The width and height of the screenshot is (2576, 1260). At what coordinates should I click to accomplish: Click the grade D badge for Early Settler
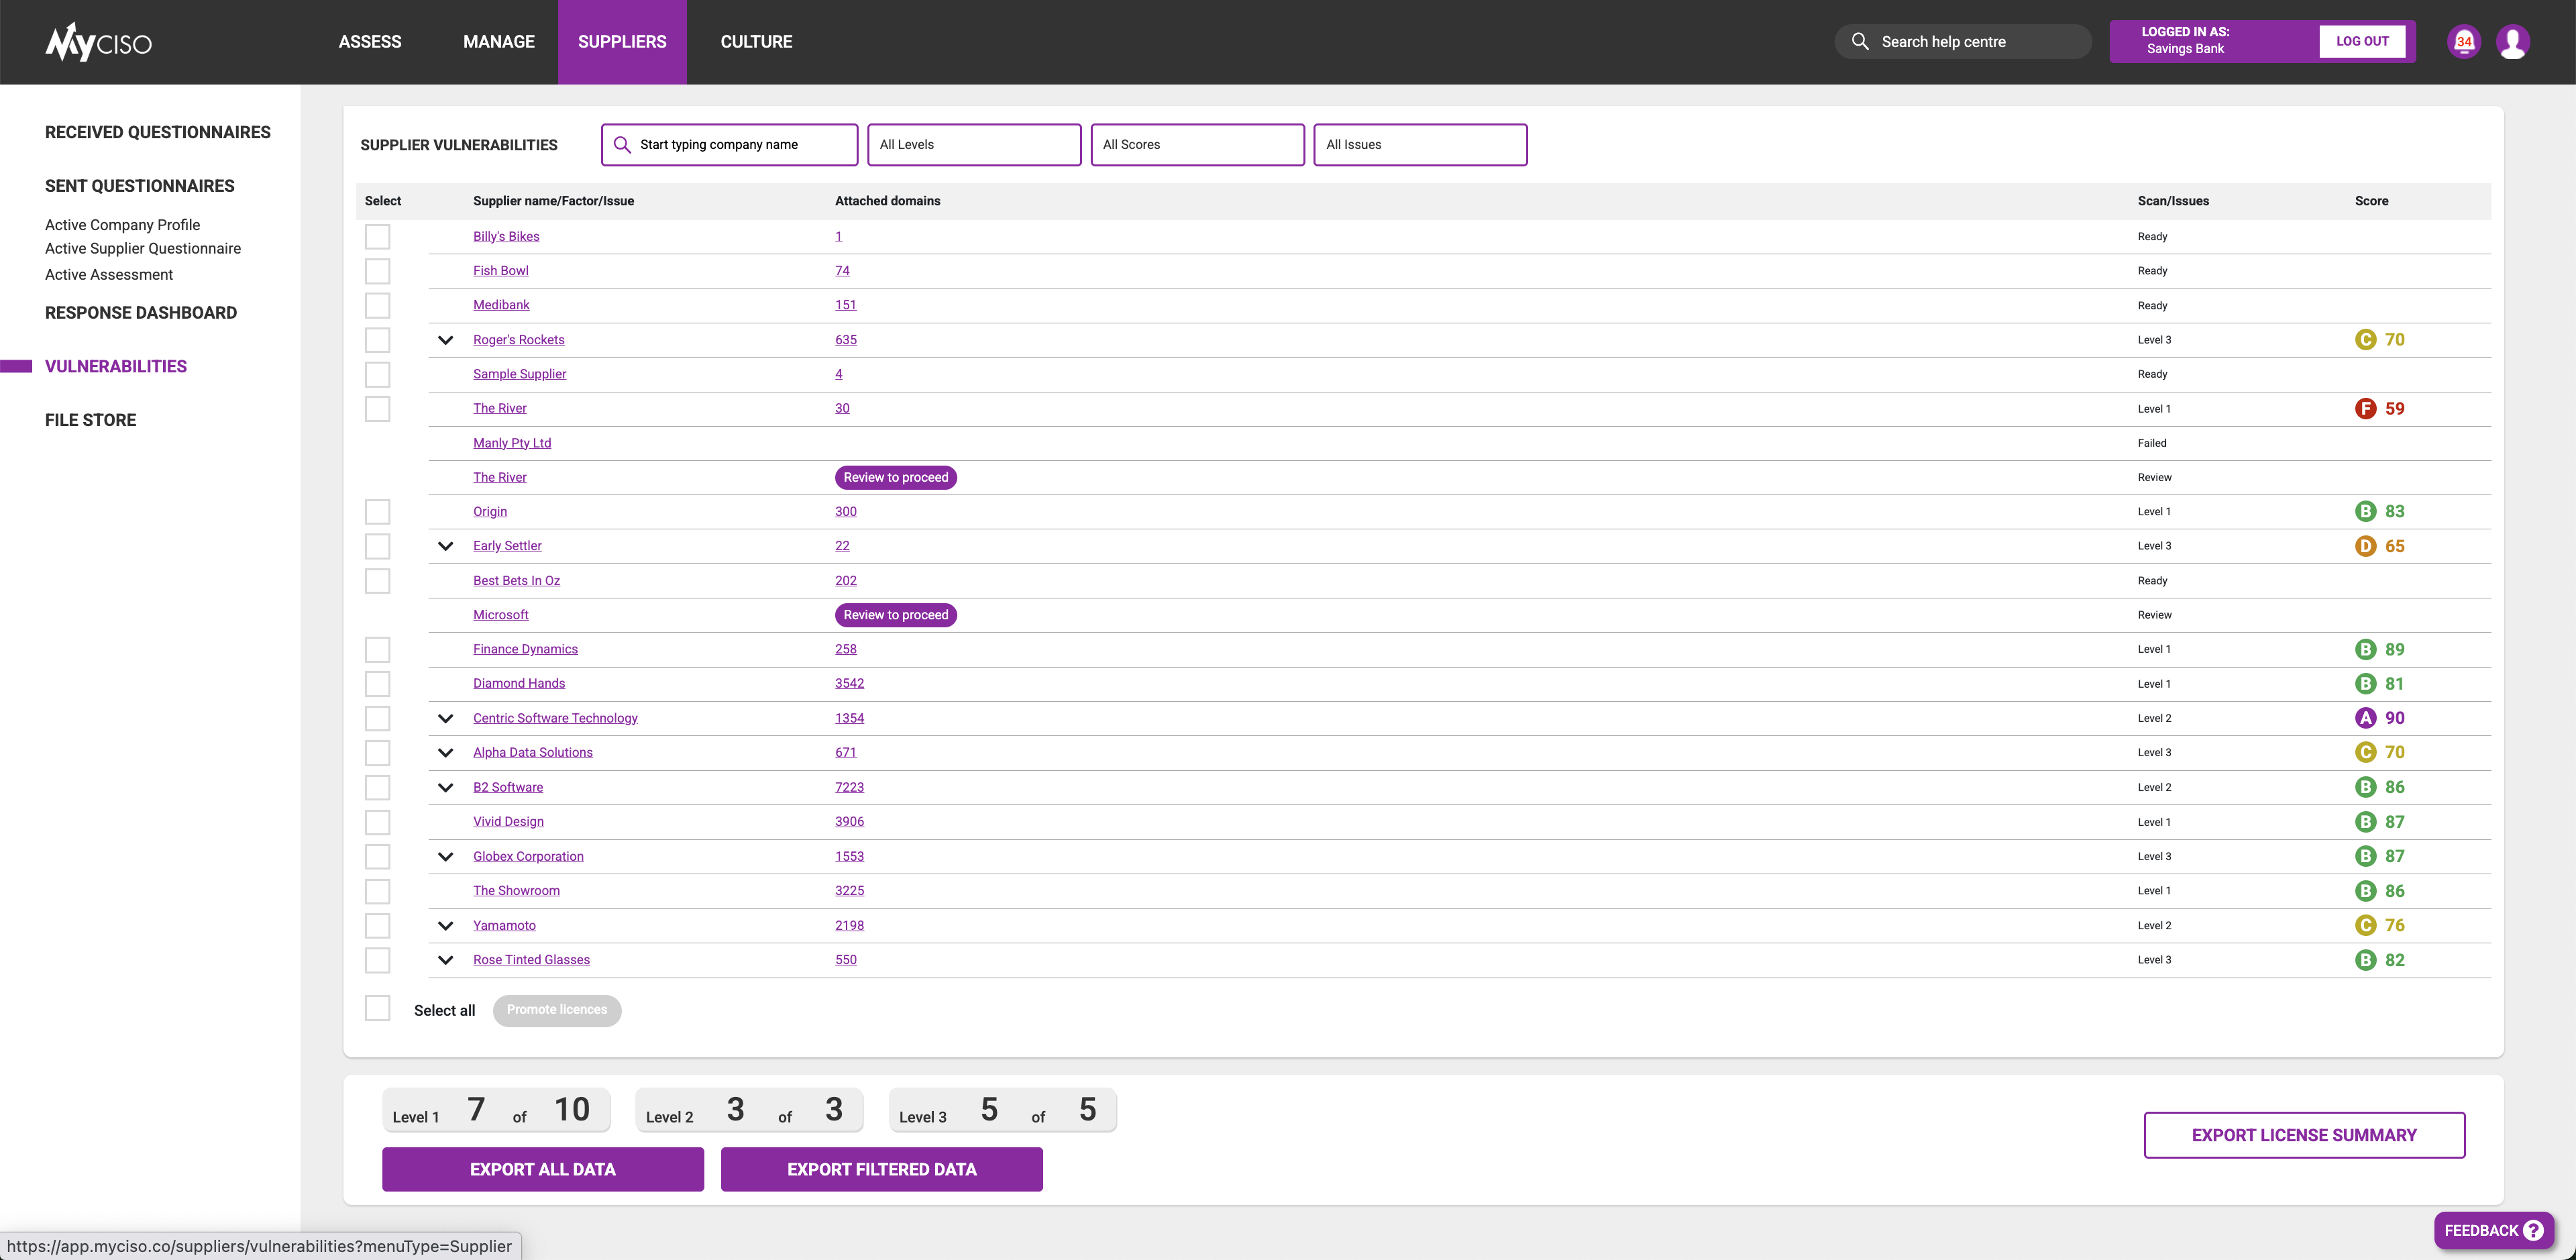(x=2365, y=546)
